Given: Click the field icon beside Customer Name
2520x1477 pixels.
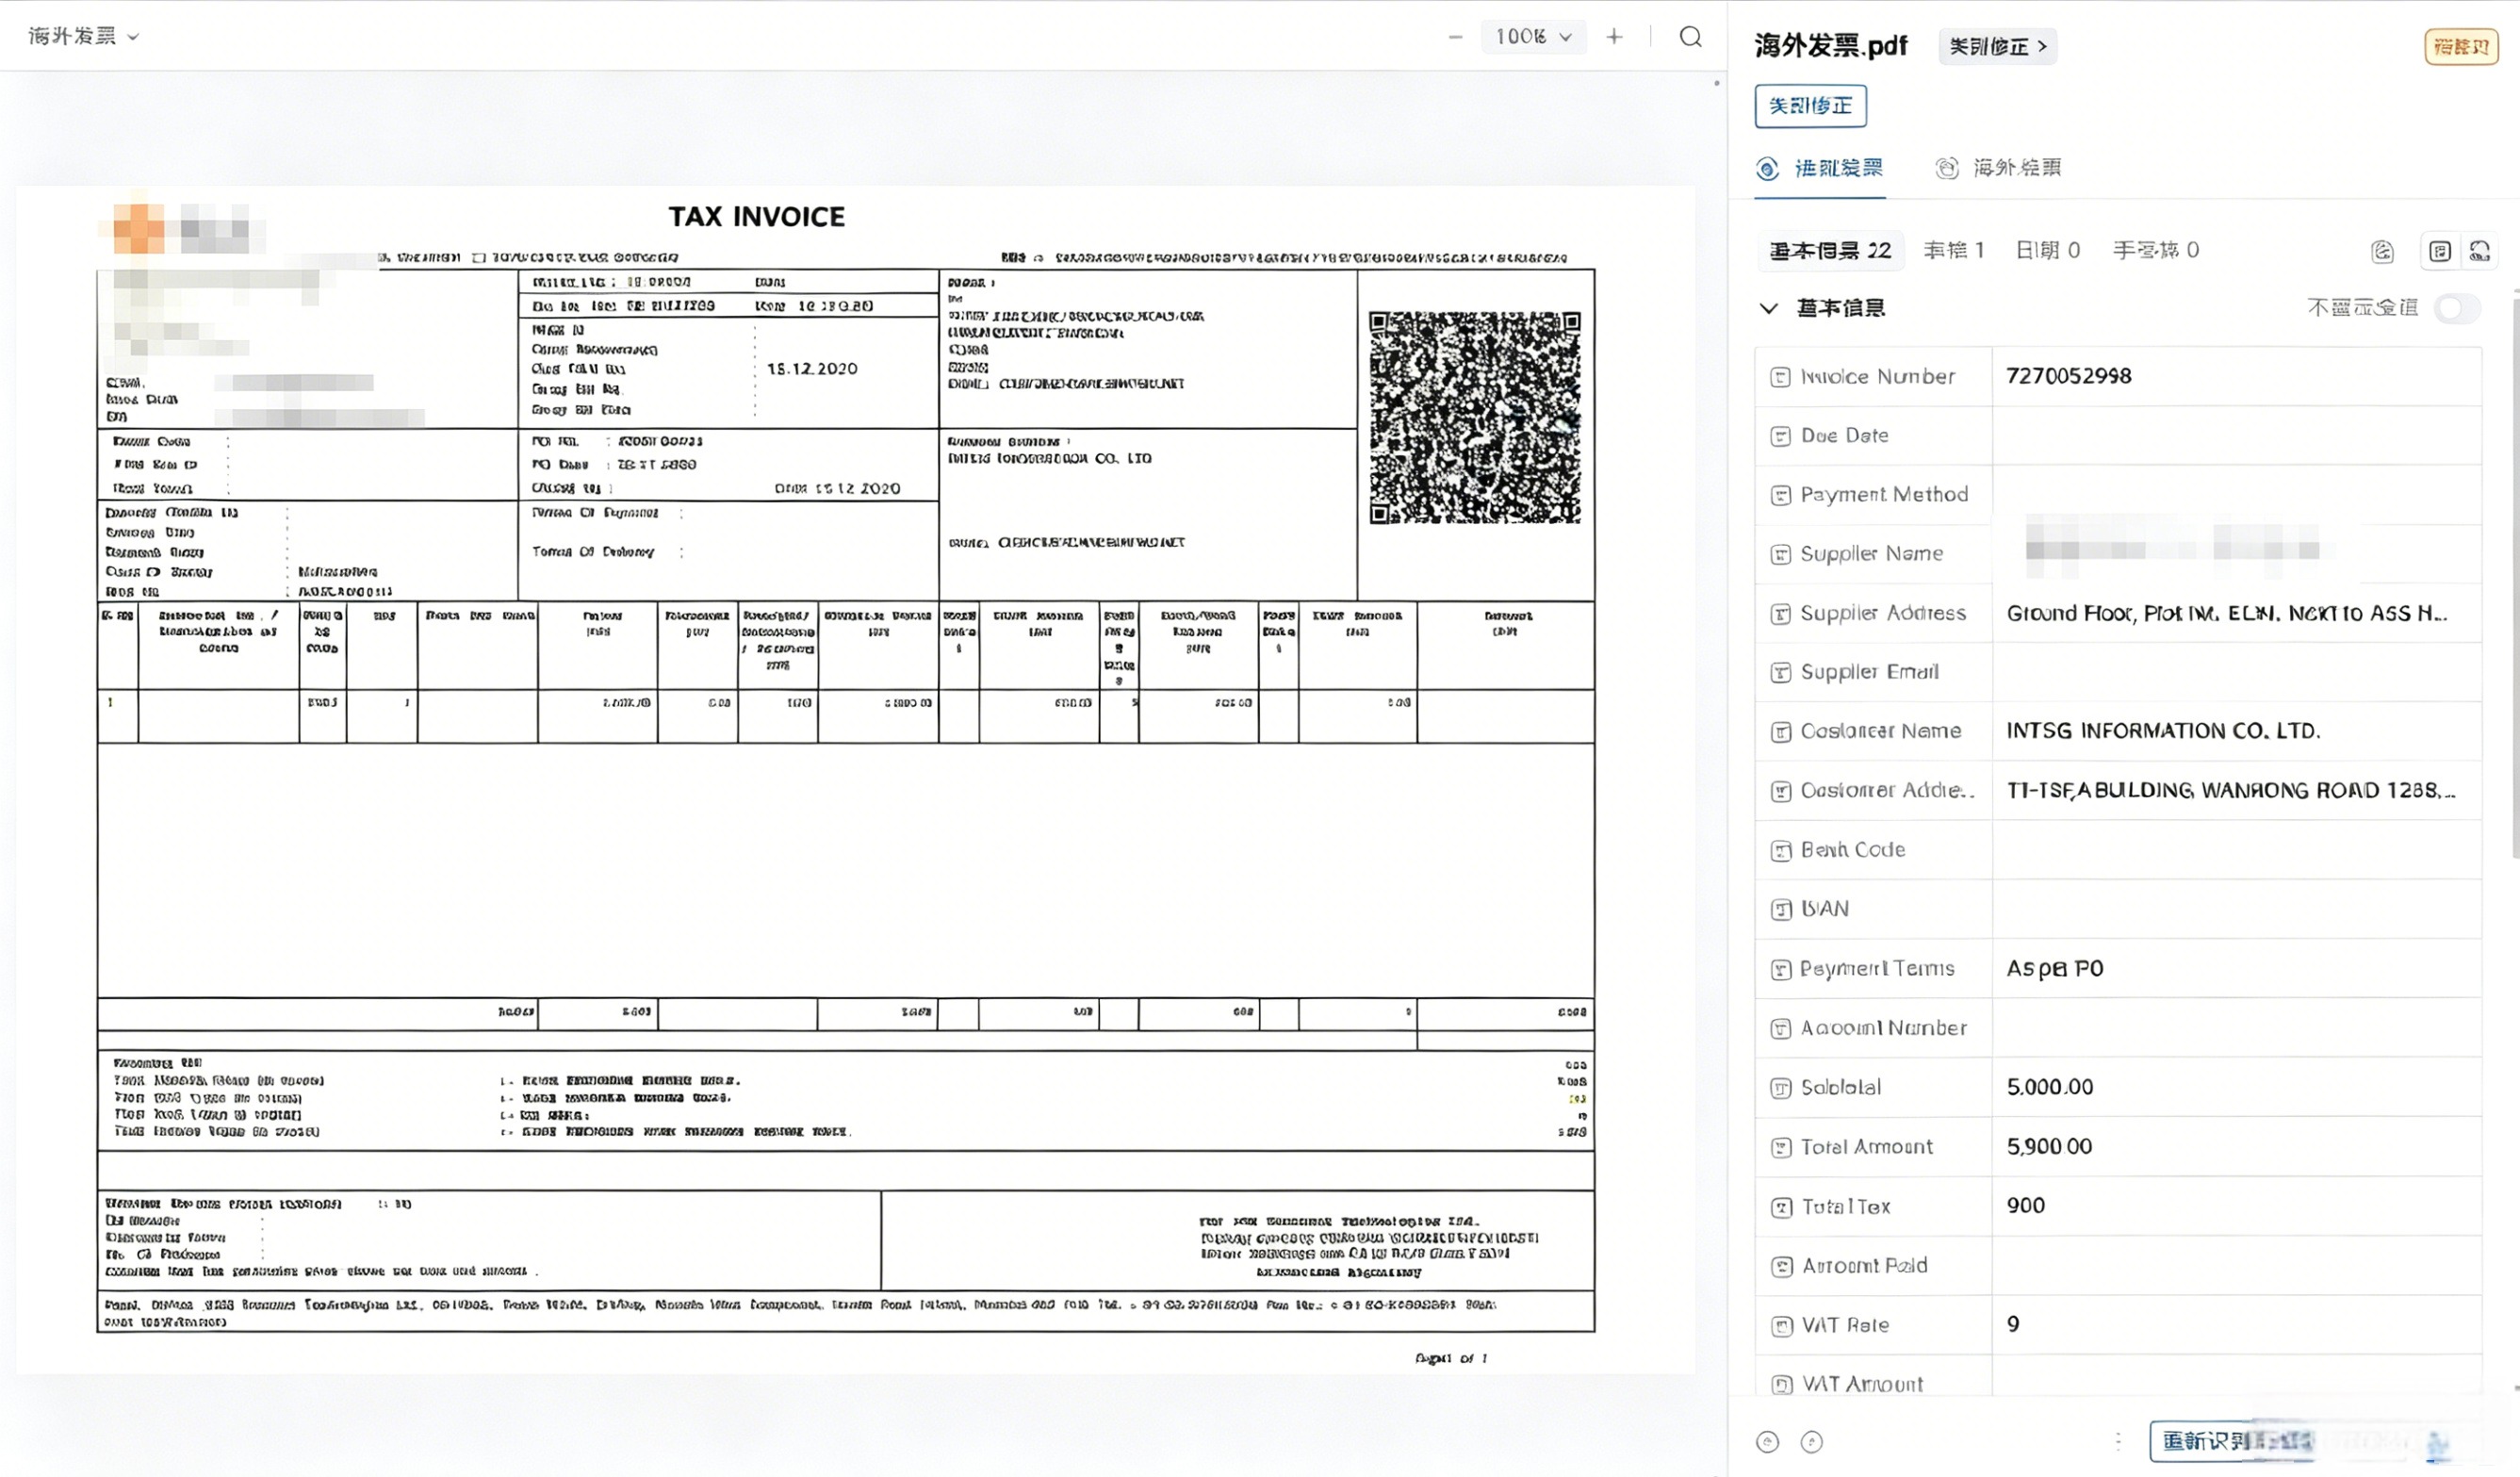Looking at the screenshot, I should [x=1780, y=732].
